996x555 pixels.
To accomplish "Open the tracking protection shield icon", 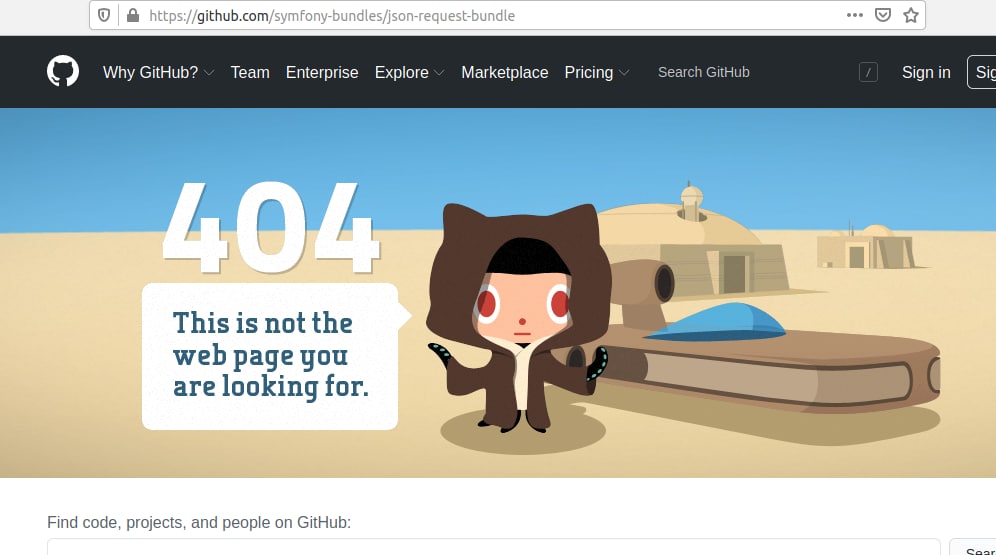I will point(104,15).
